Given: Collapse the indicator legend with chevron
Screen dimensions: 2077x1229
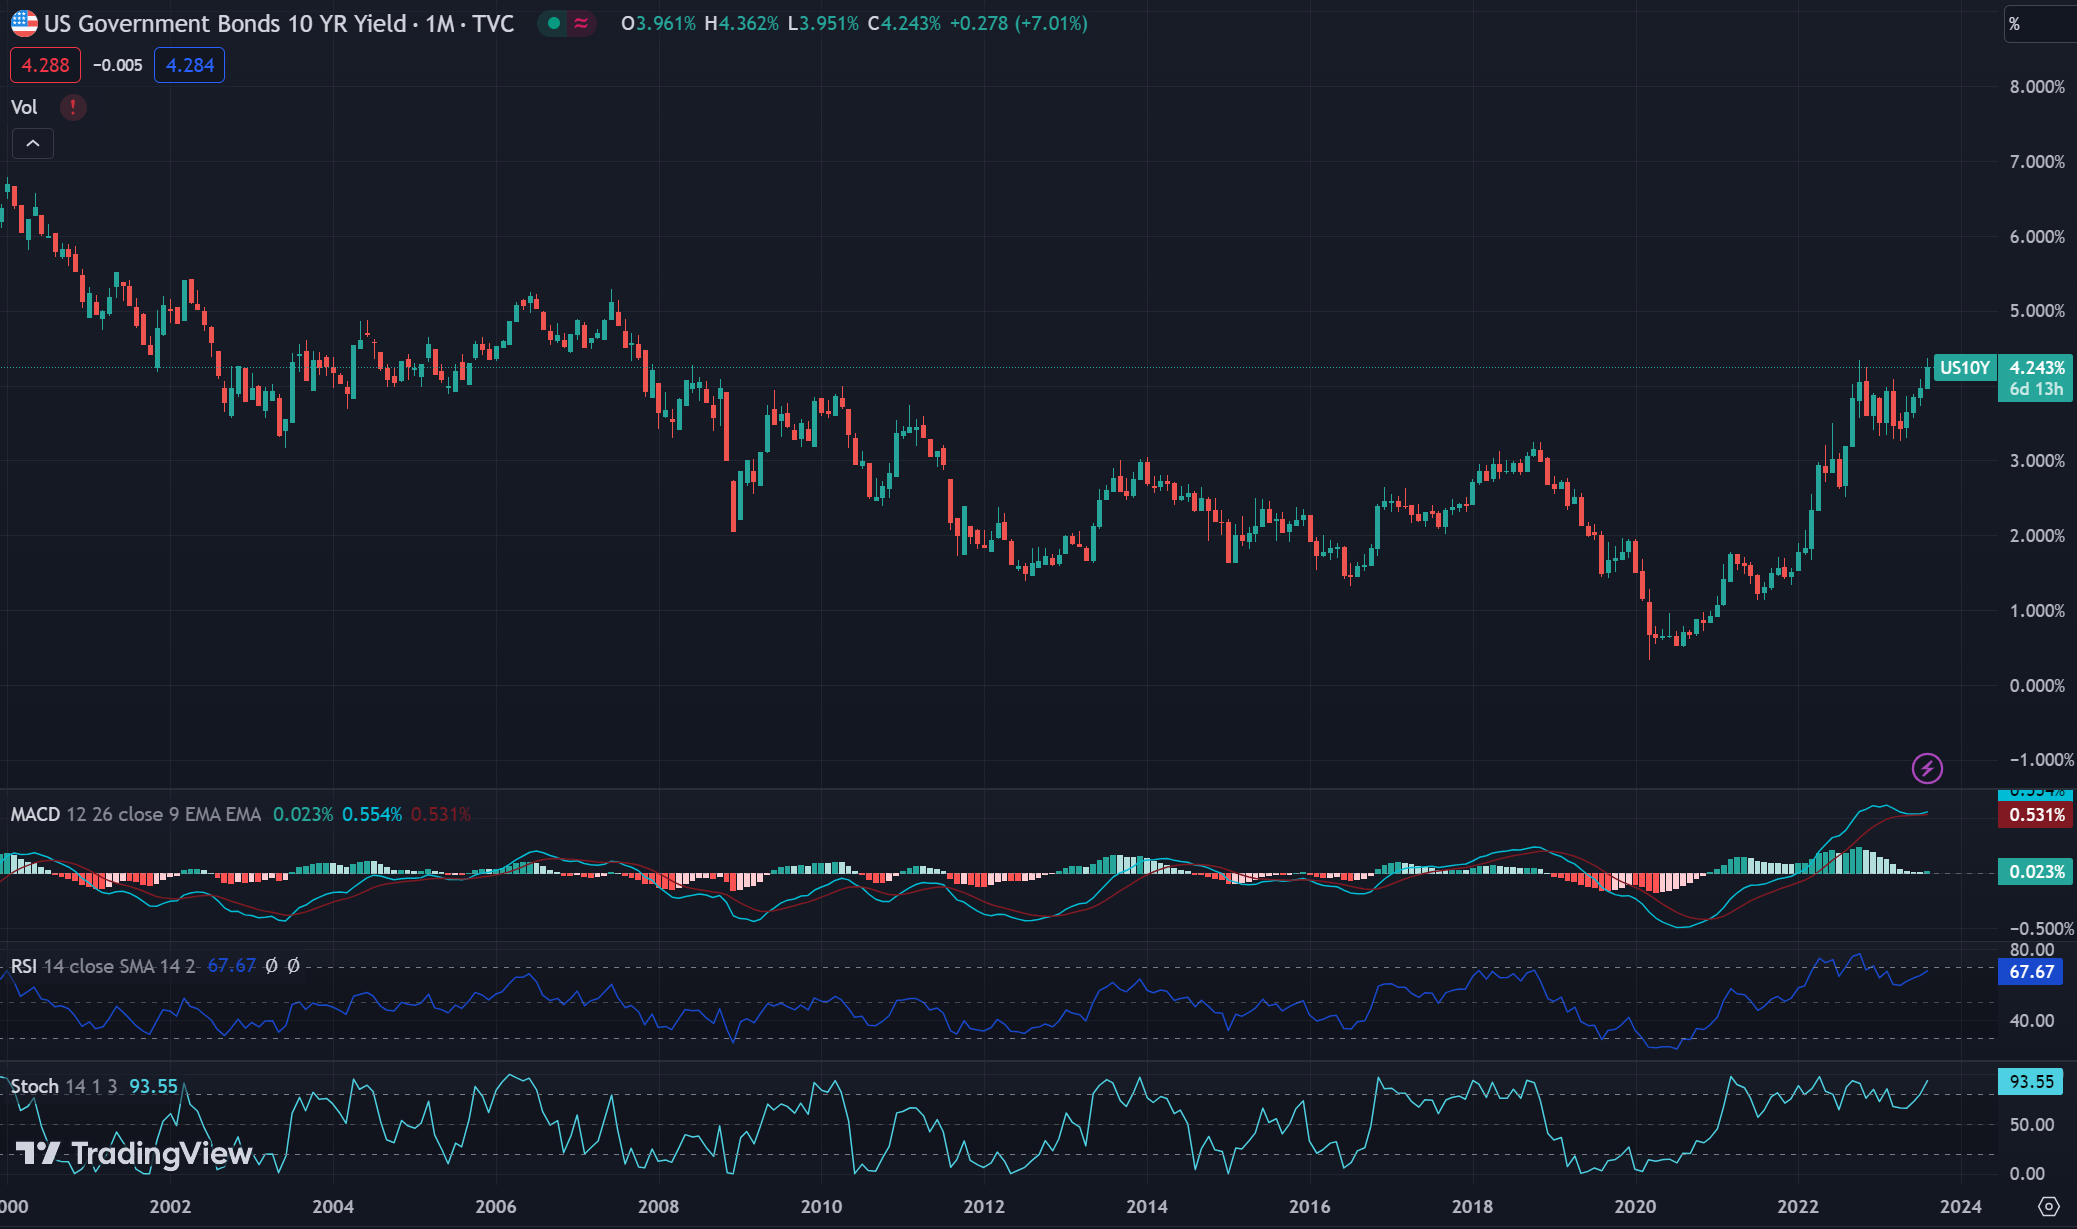Looking at the screenshot, I should (33, 144).
